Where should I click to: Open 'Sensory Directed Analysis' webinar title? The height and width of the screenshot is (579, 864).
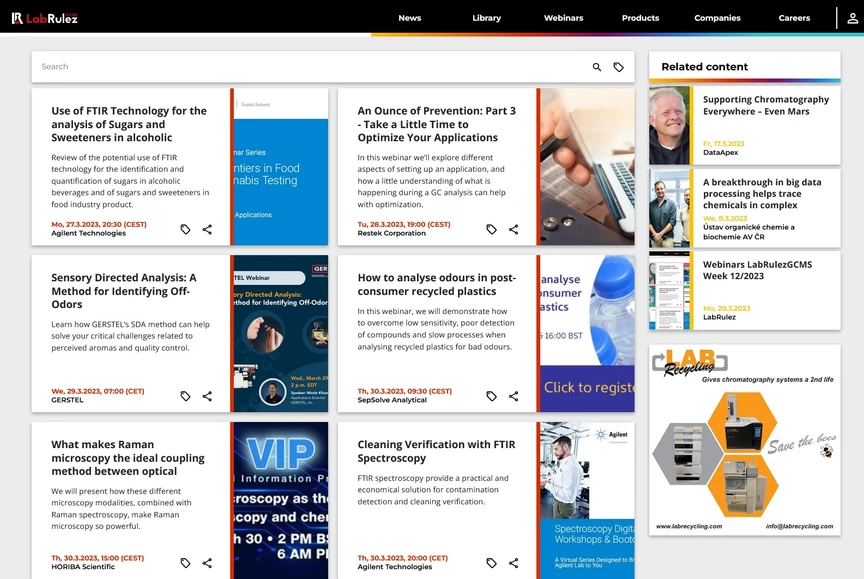point(124,291)
